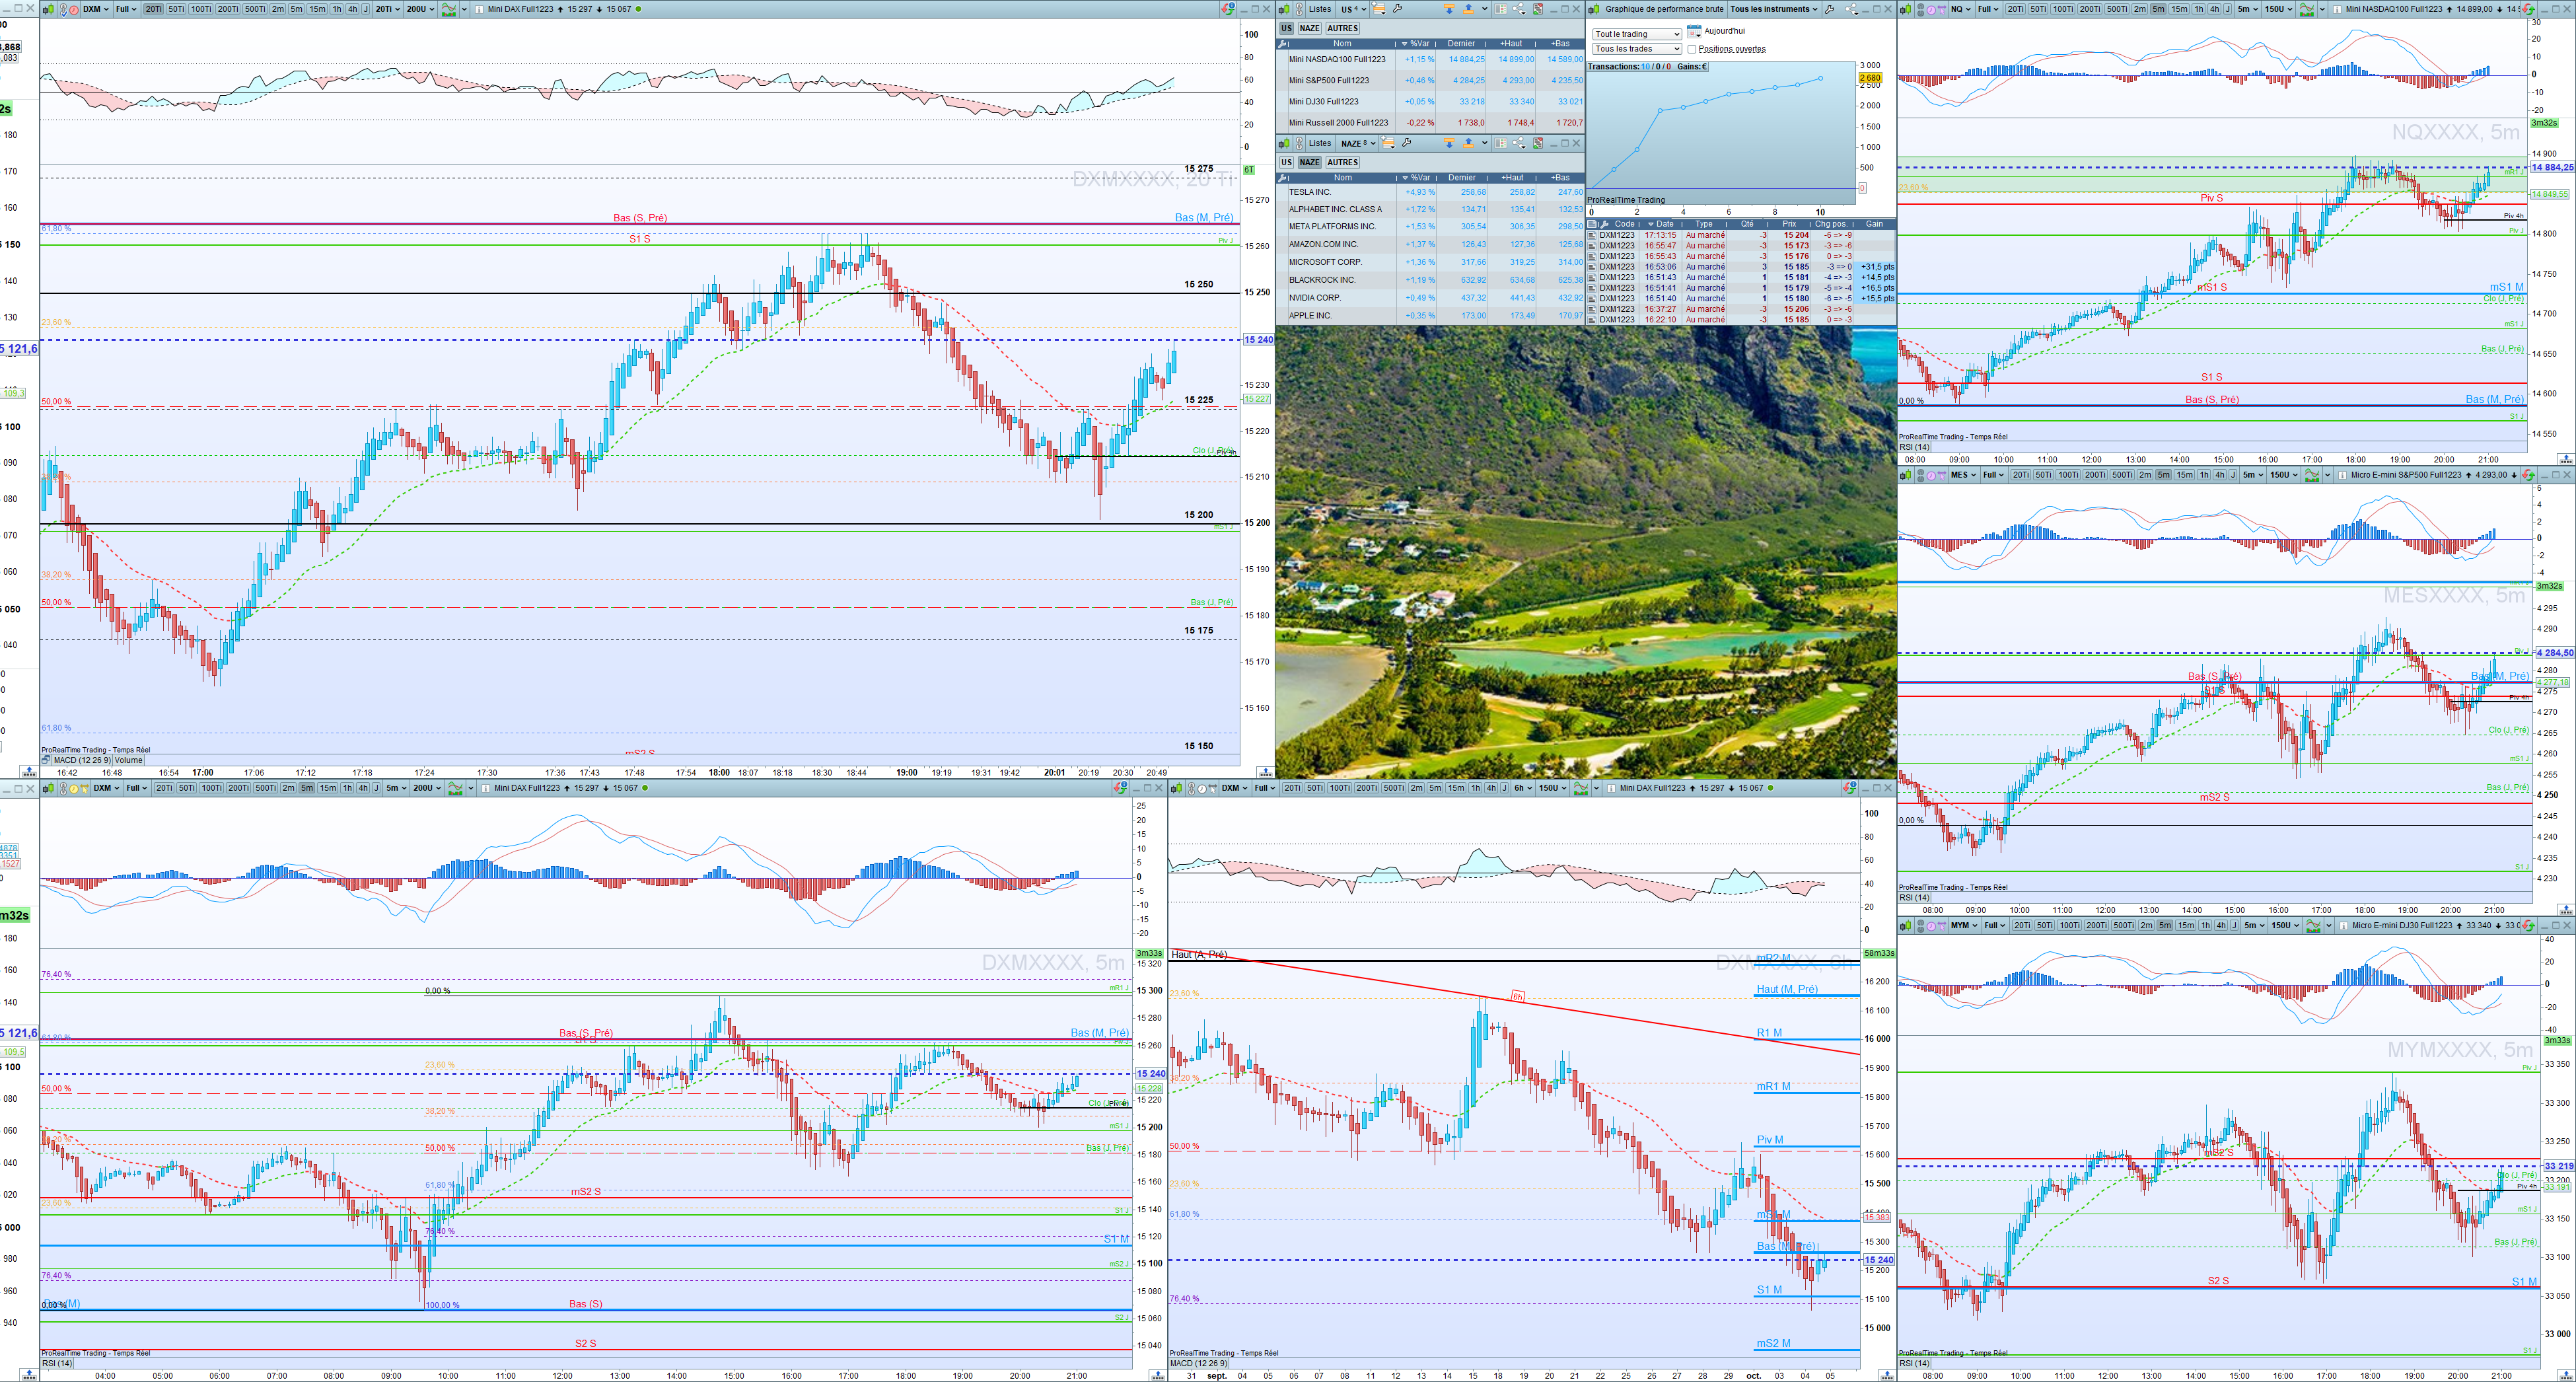Switch to AUTRES tab in top list
This screenshot has width=2576, height=1382.
coord(1342,28)
